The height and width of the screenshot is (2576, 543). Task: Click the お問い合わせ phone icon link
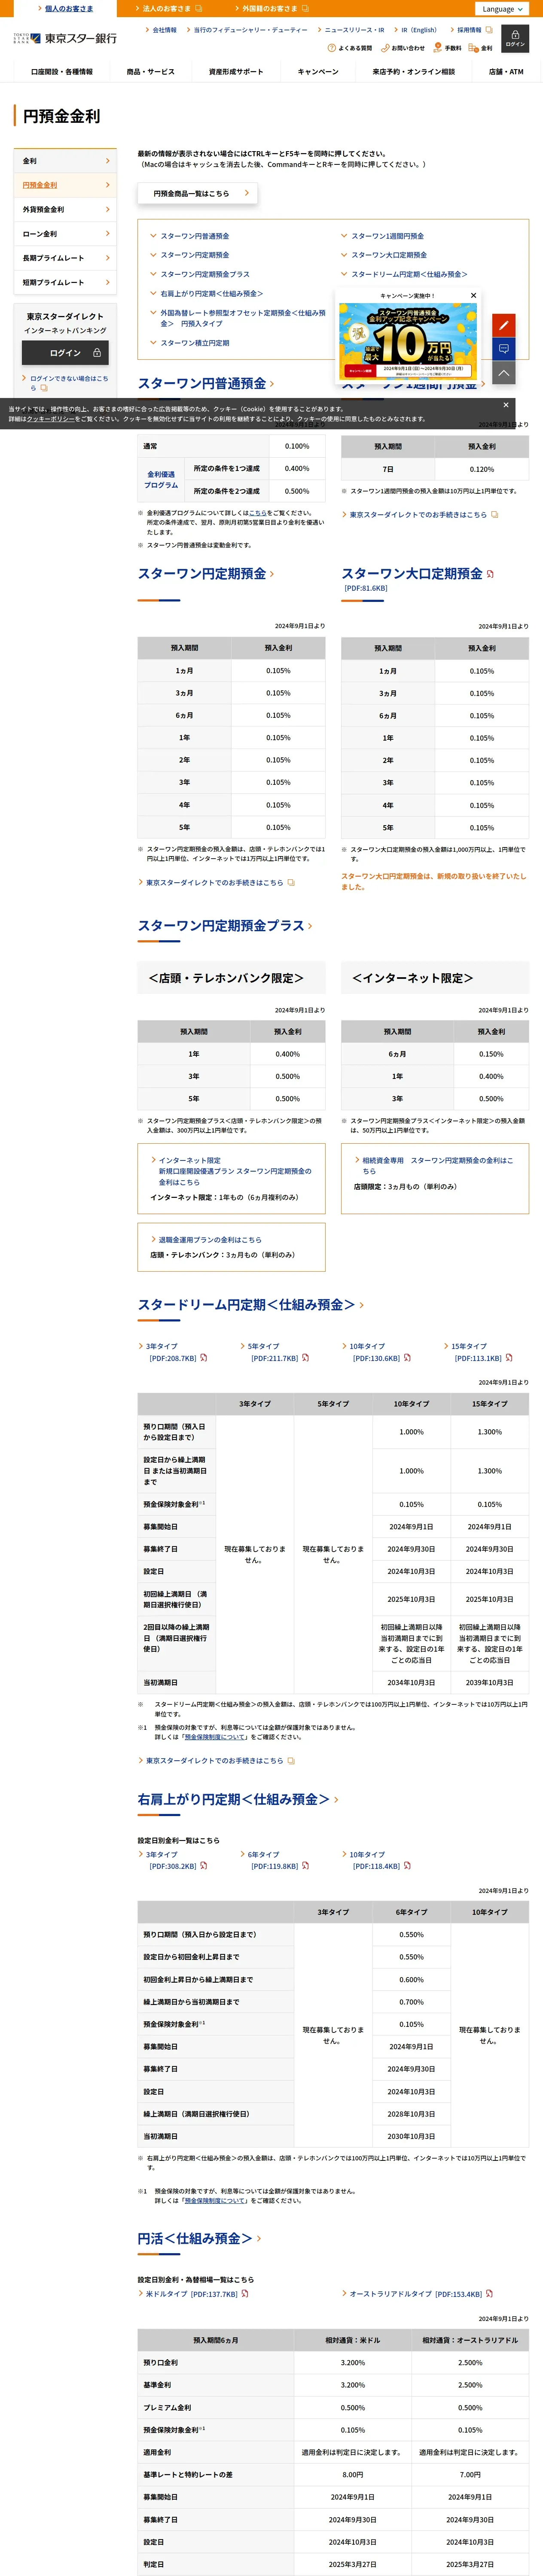point(402,48)
